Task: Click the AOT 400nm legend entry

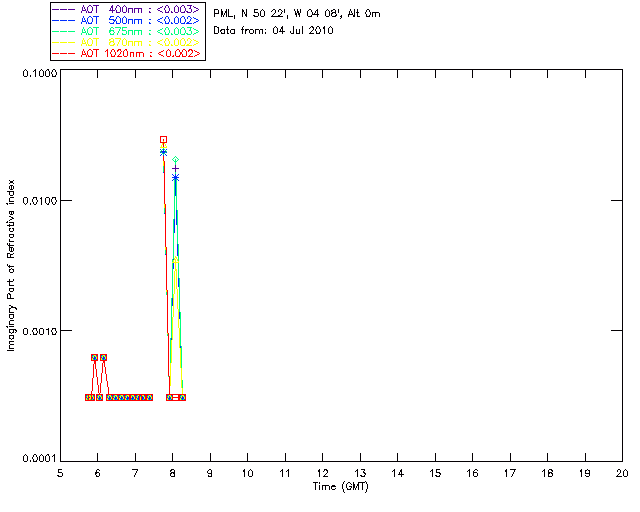Action: tap(126, 9)
